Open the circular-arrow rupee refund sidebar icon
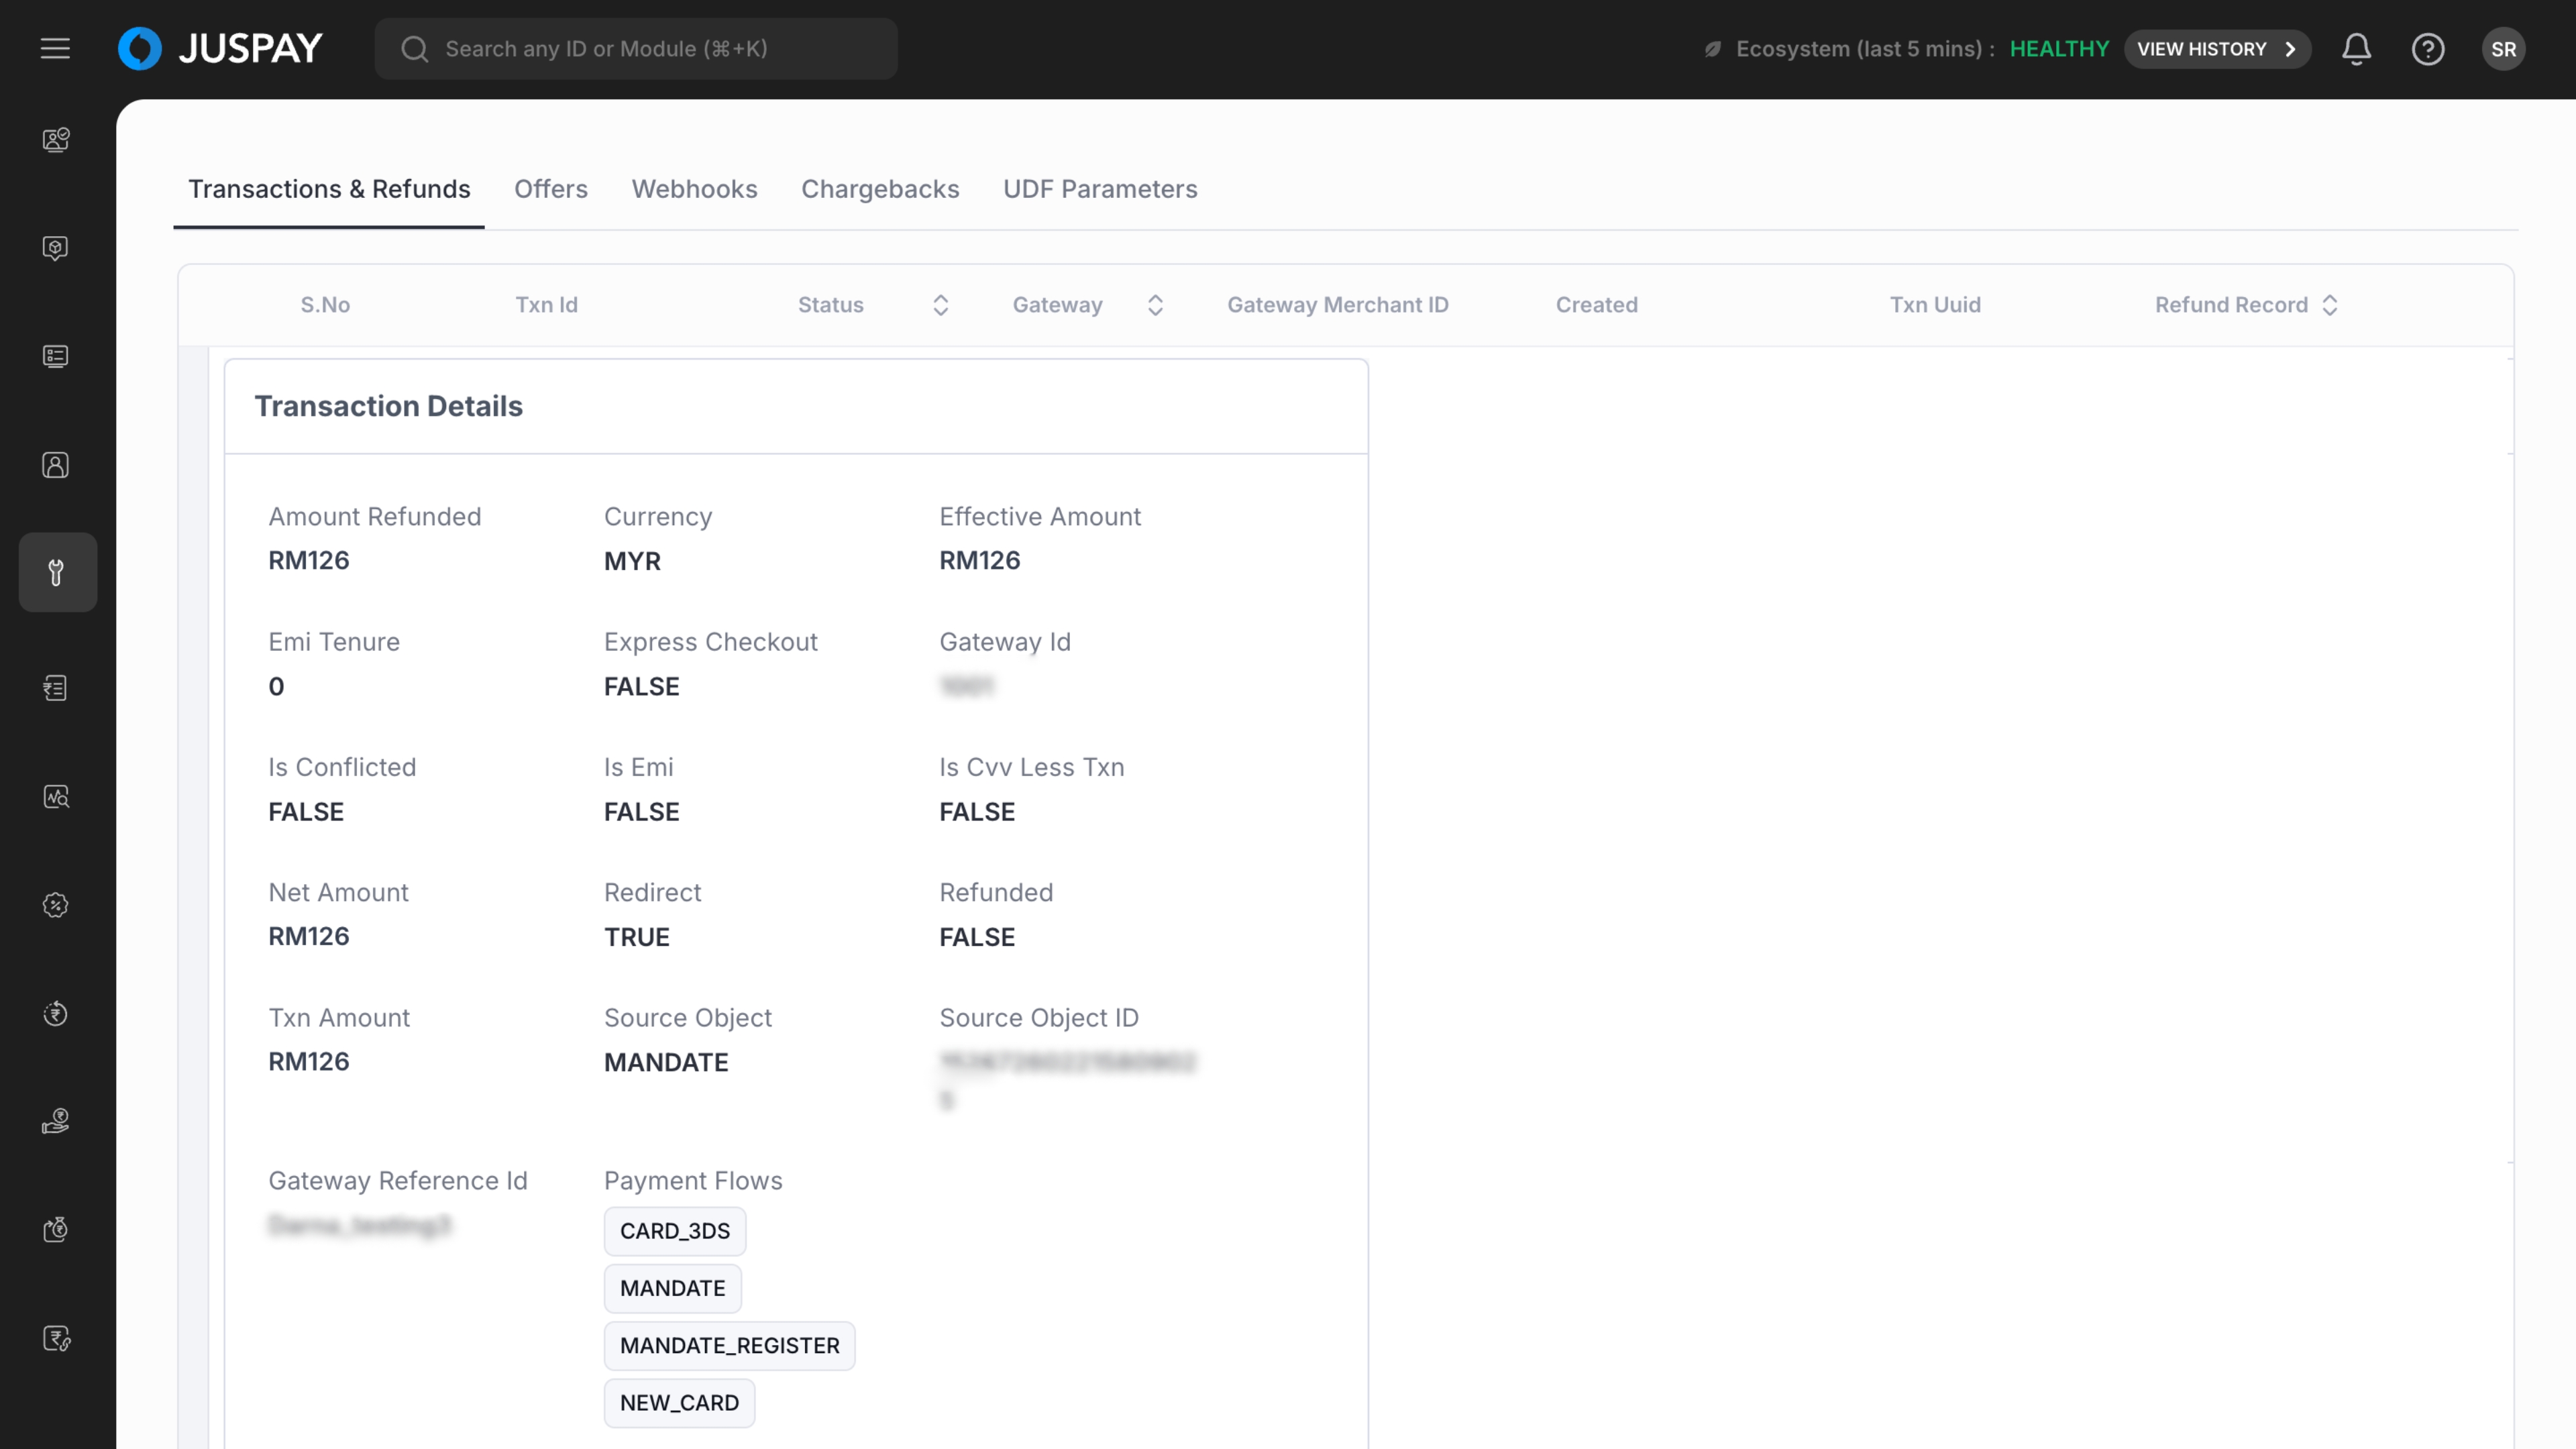Viewport: 2576px width, 1449px height. (56, 1013)
